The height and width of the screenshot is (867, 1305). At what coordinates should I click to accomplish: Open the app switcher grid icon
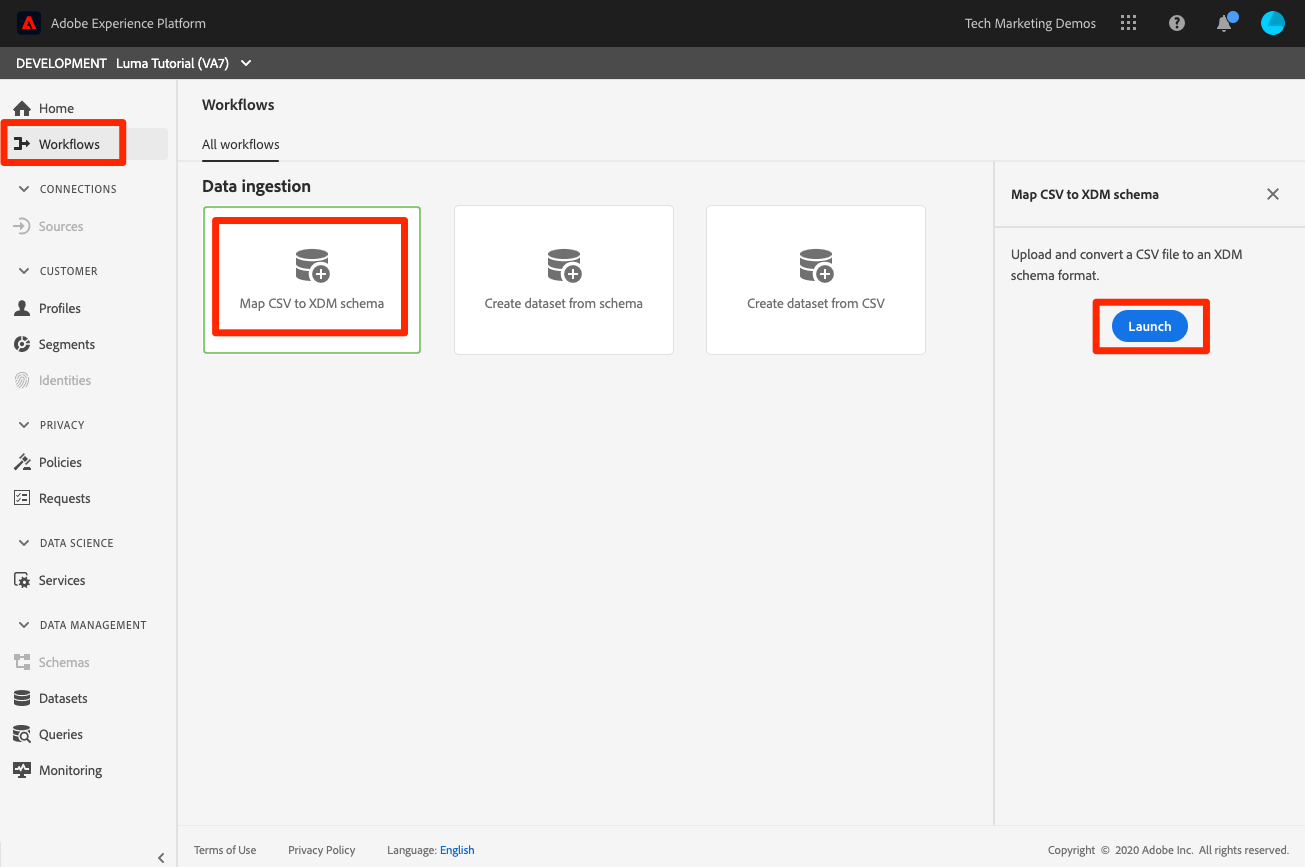(1129, 23)
